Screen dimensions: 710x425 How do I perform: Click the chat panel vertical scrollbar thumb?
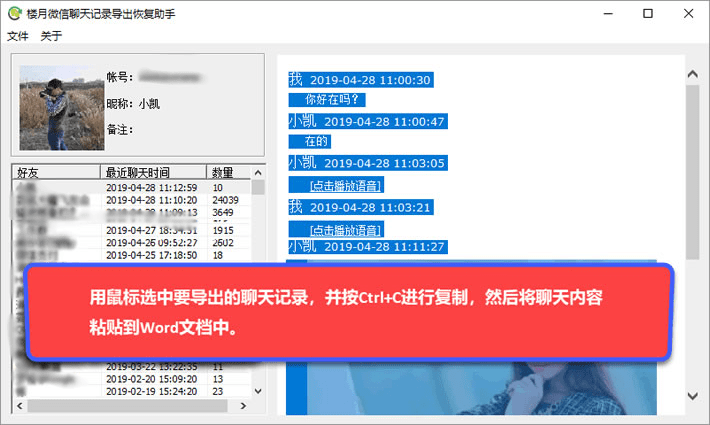point(692,172)
